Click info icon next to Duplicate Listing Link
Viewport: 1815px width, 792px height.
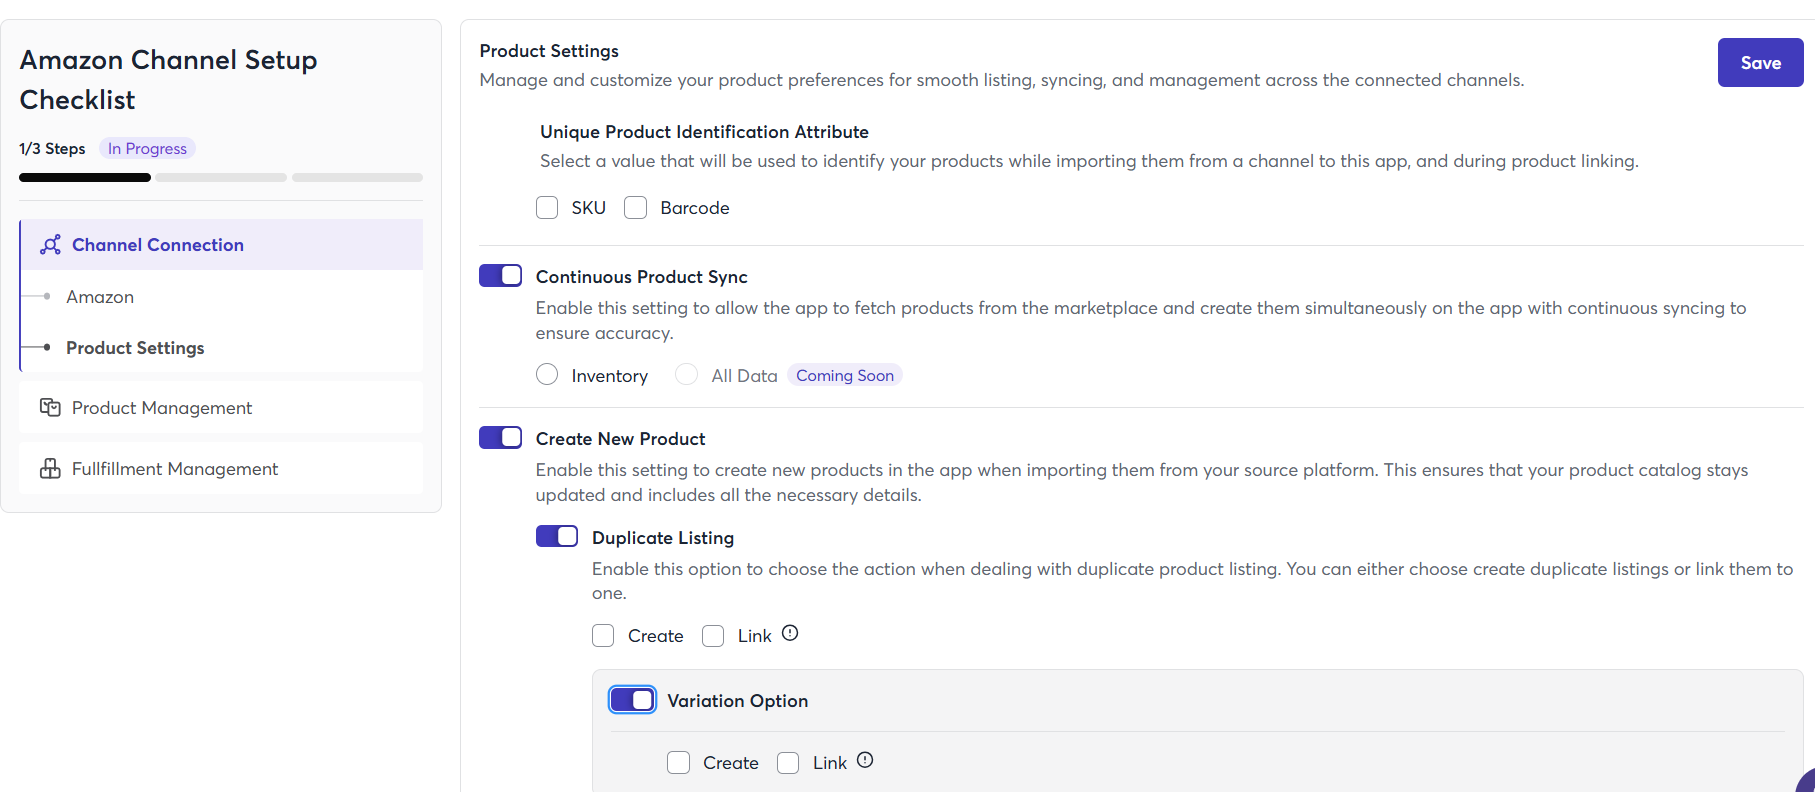coord(790,633)
